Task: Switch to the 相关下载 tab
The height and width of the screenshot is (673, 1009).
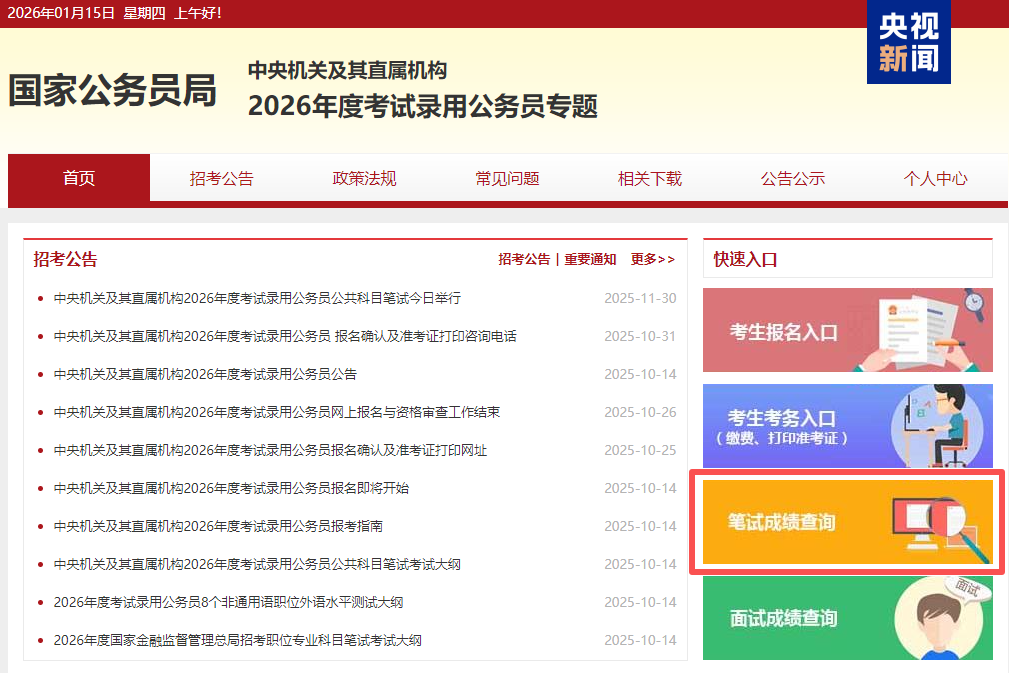Action: click(x=650, y=179)
